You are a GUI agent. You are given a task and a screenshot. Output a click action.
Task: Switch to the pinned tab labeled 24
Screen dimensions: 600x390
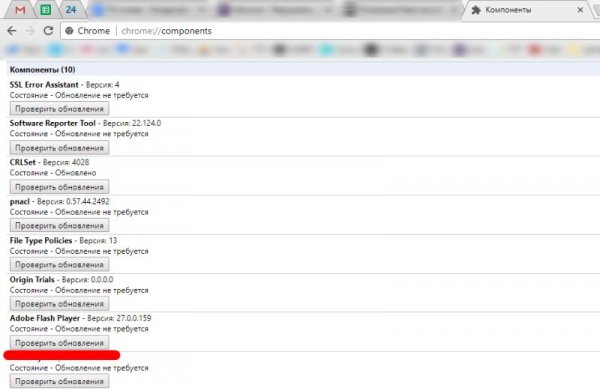[71, 10]
